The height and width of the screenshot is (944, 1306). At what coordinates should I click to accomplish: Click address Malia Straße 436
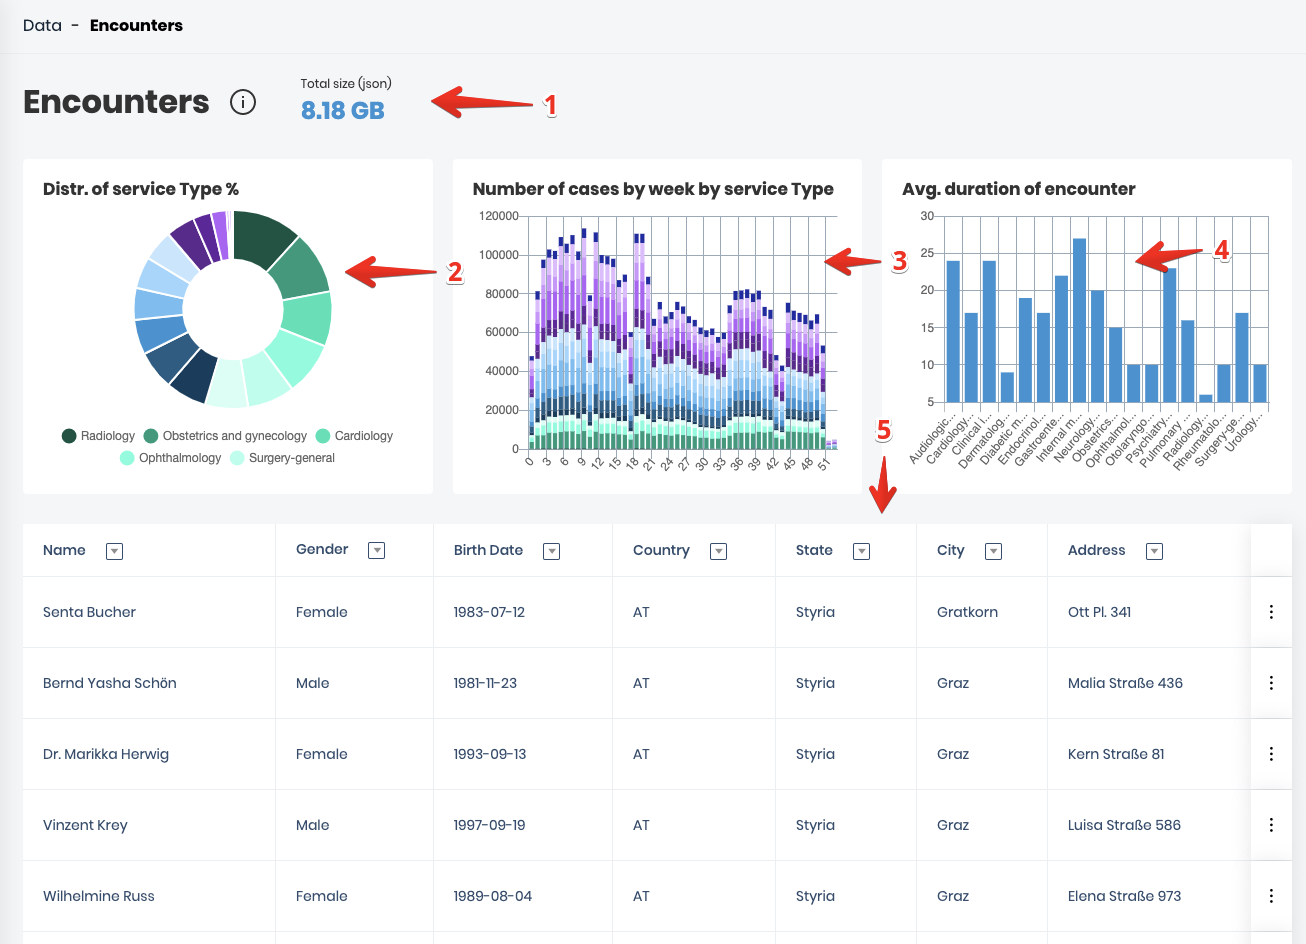click(1125, 683)
